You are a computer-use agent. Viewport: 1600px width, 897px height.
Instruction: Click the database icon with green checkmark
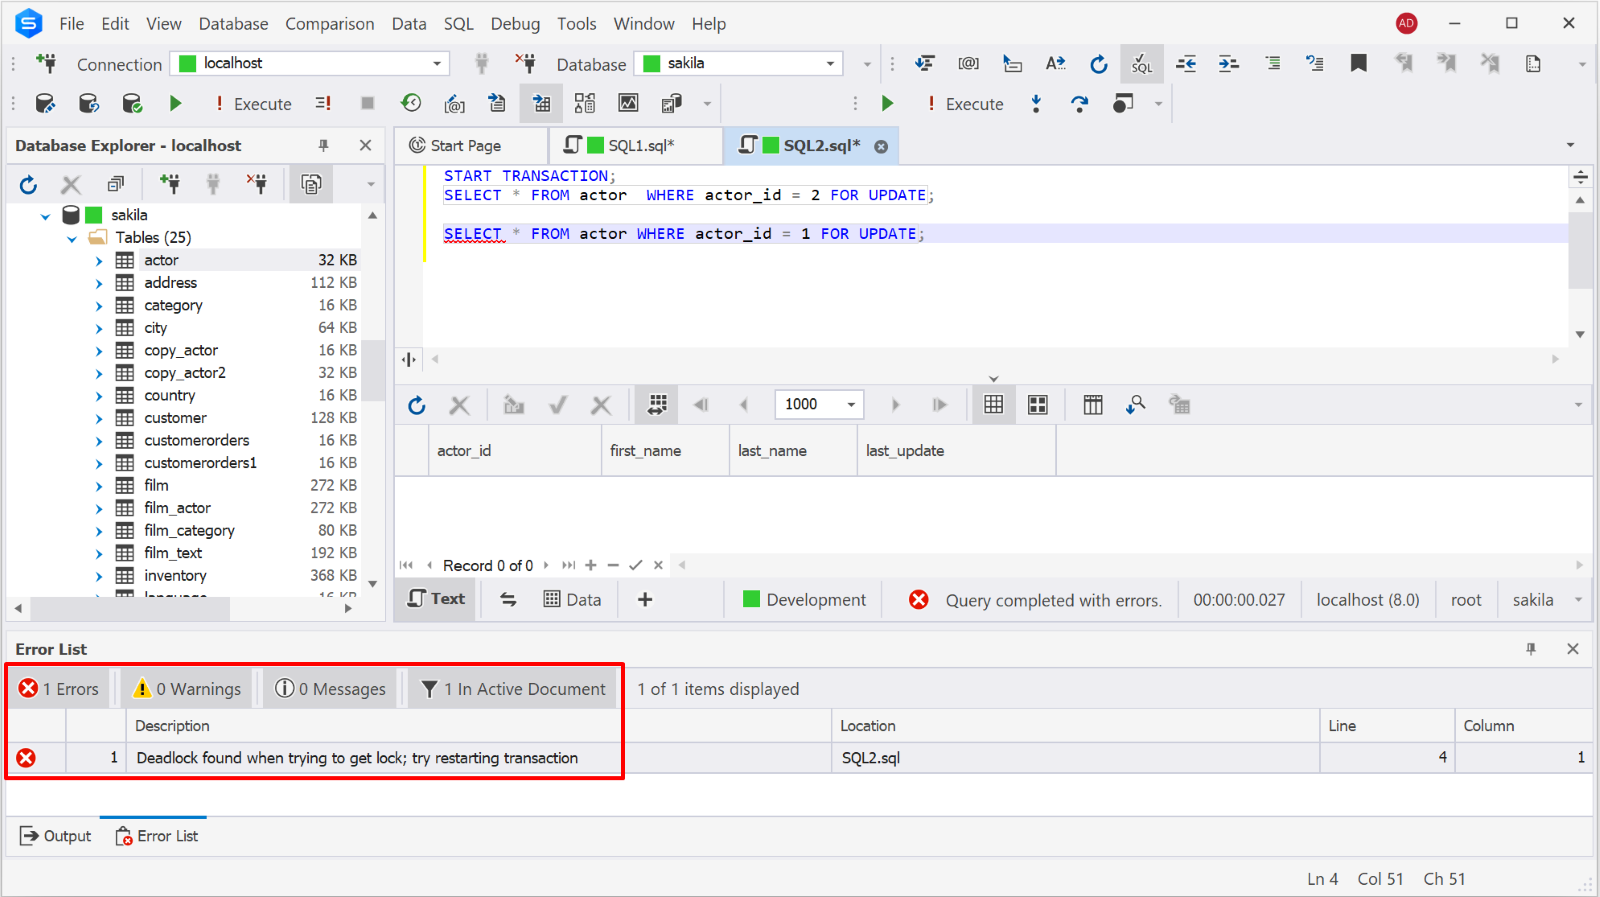[x=132, y=103]
